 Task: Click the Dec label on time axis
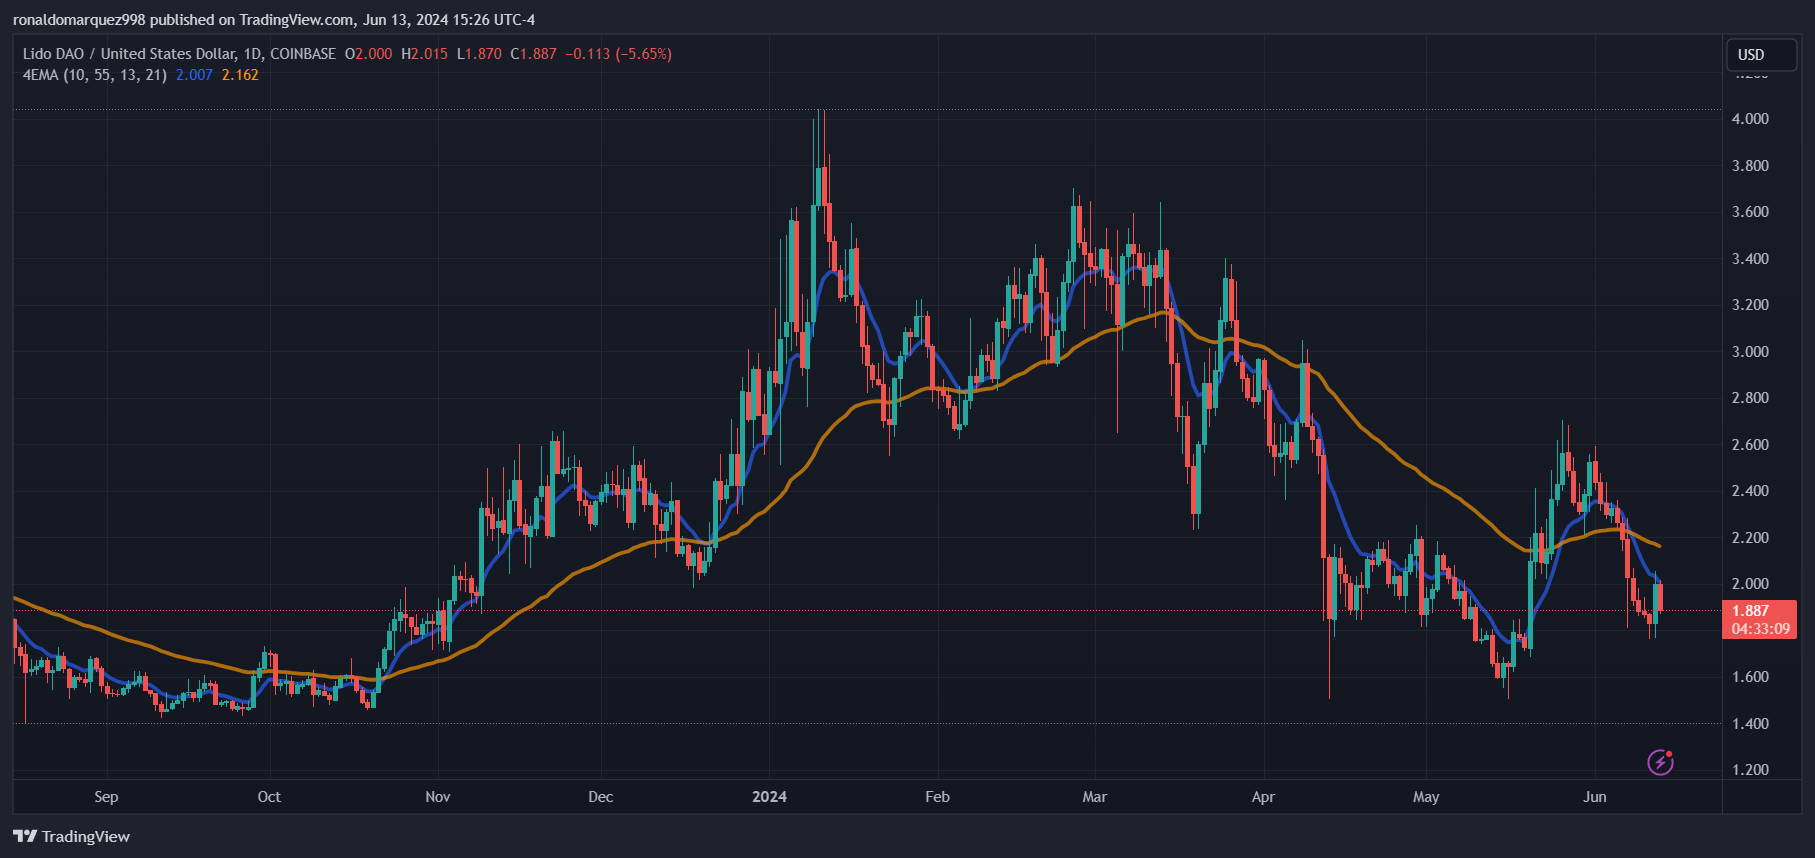pos(601,797)
